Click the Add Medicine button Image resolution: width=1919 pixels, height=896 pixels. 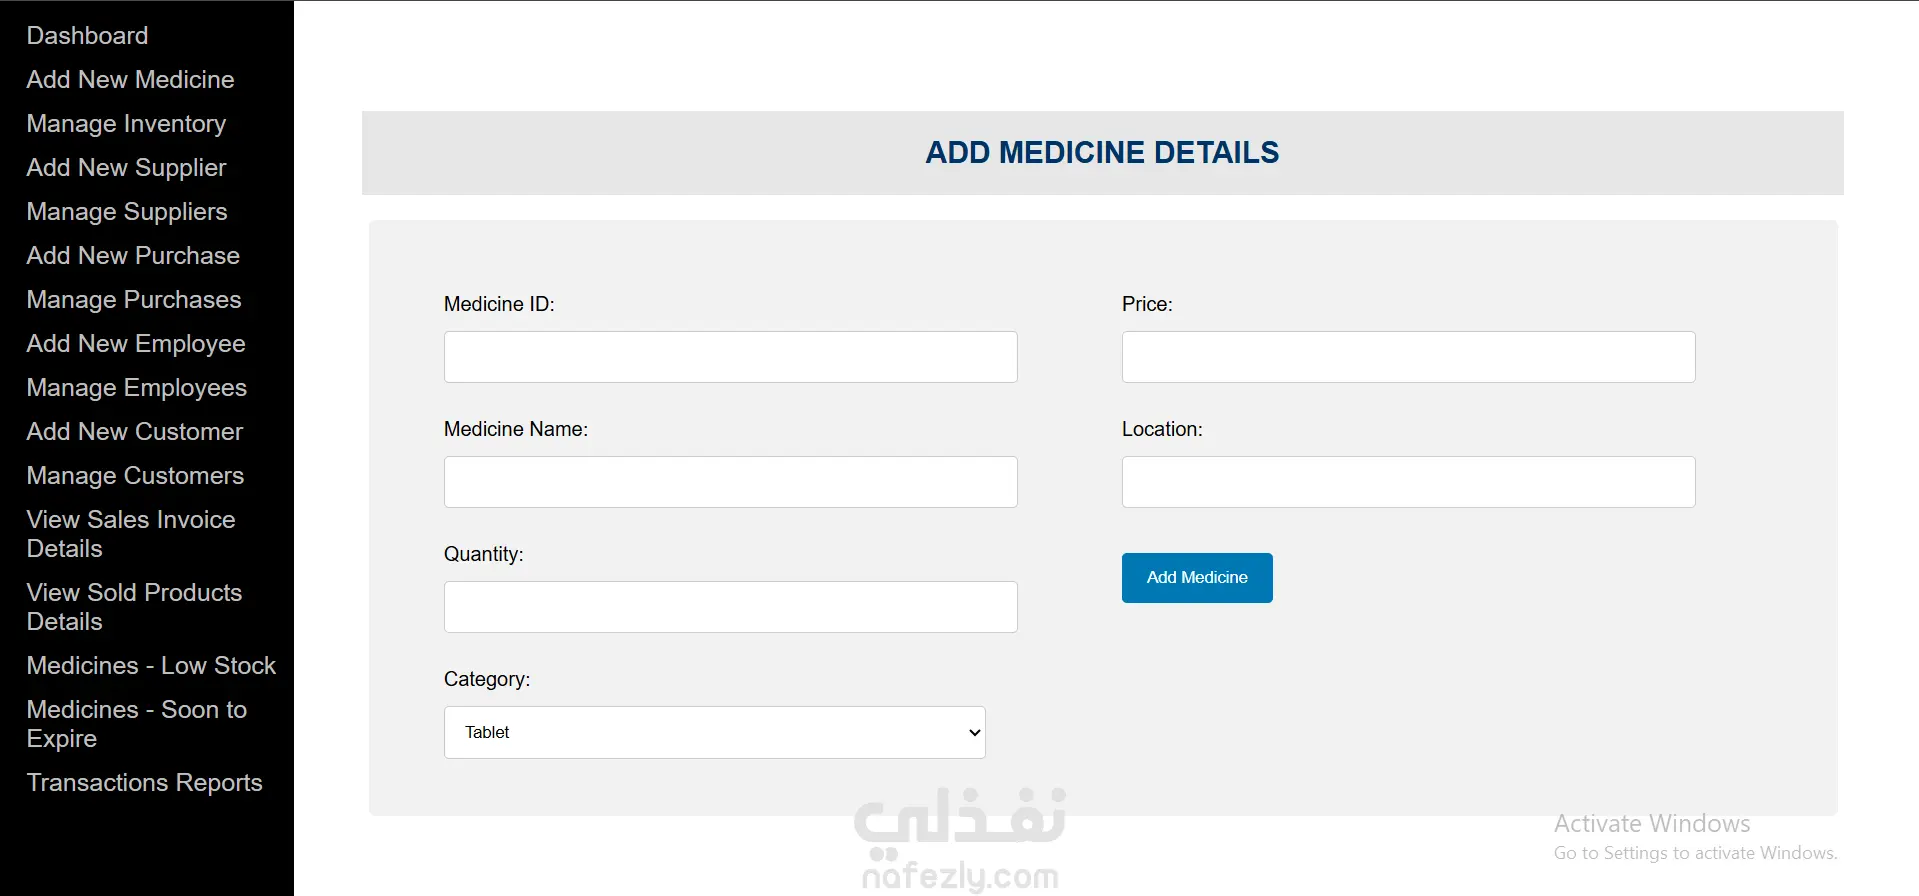(x=1197, y=578)
